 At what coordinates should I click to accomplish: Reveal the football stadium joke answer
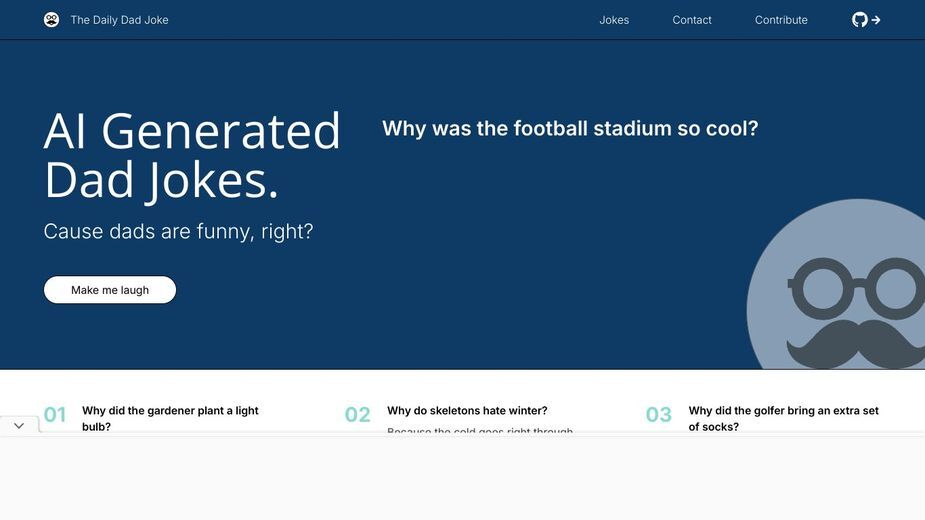point(570,128)
